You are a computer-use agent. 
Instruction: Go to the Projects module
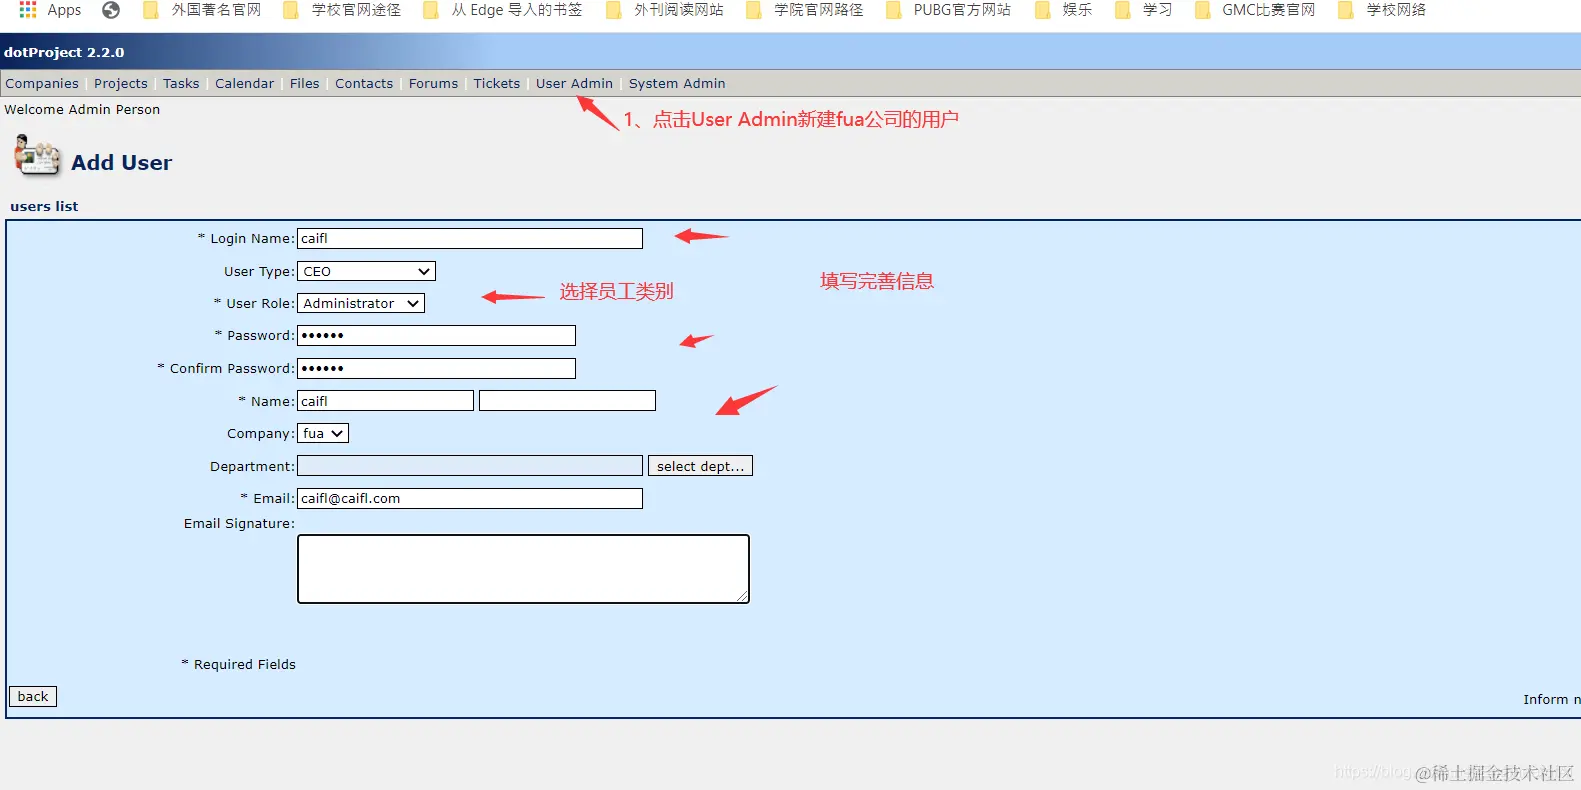point(121,84)
